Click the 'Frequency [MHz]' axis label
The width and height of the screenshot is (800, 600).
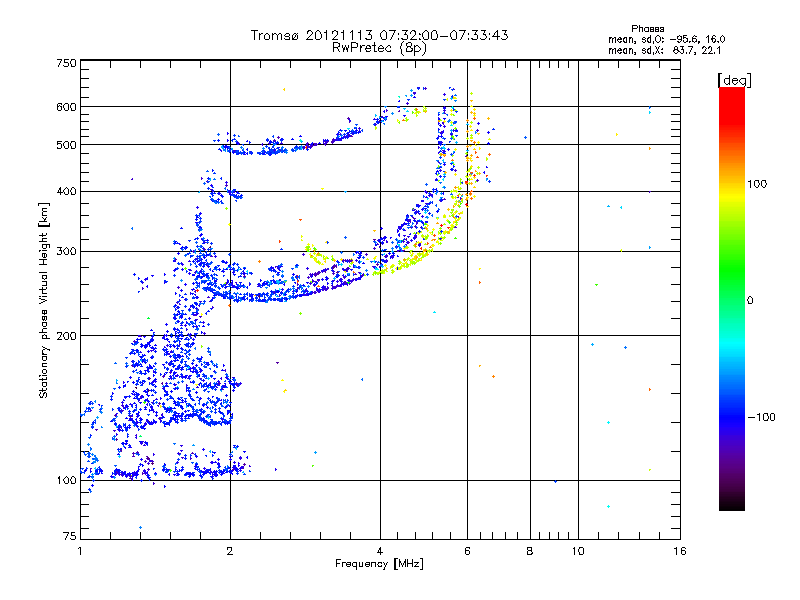pyautogui.click(x=379, y=564)
